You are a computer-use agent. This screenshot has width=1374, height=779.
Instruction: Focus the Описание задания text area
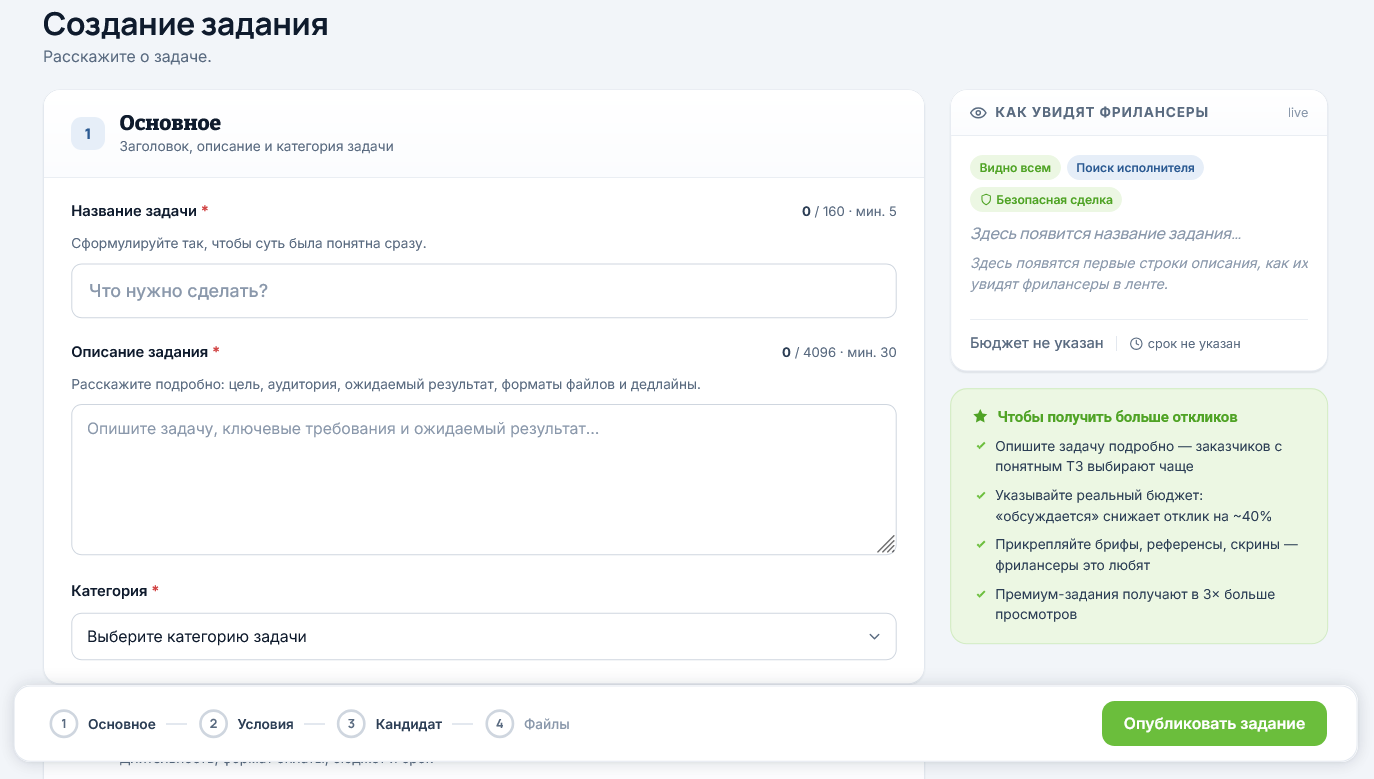click(x=484, y=479)
